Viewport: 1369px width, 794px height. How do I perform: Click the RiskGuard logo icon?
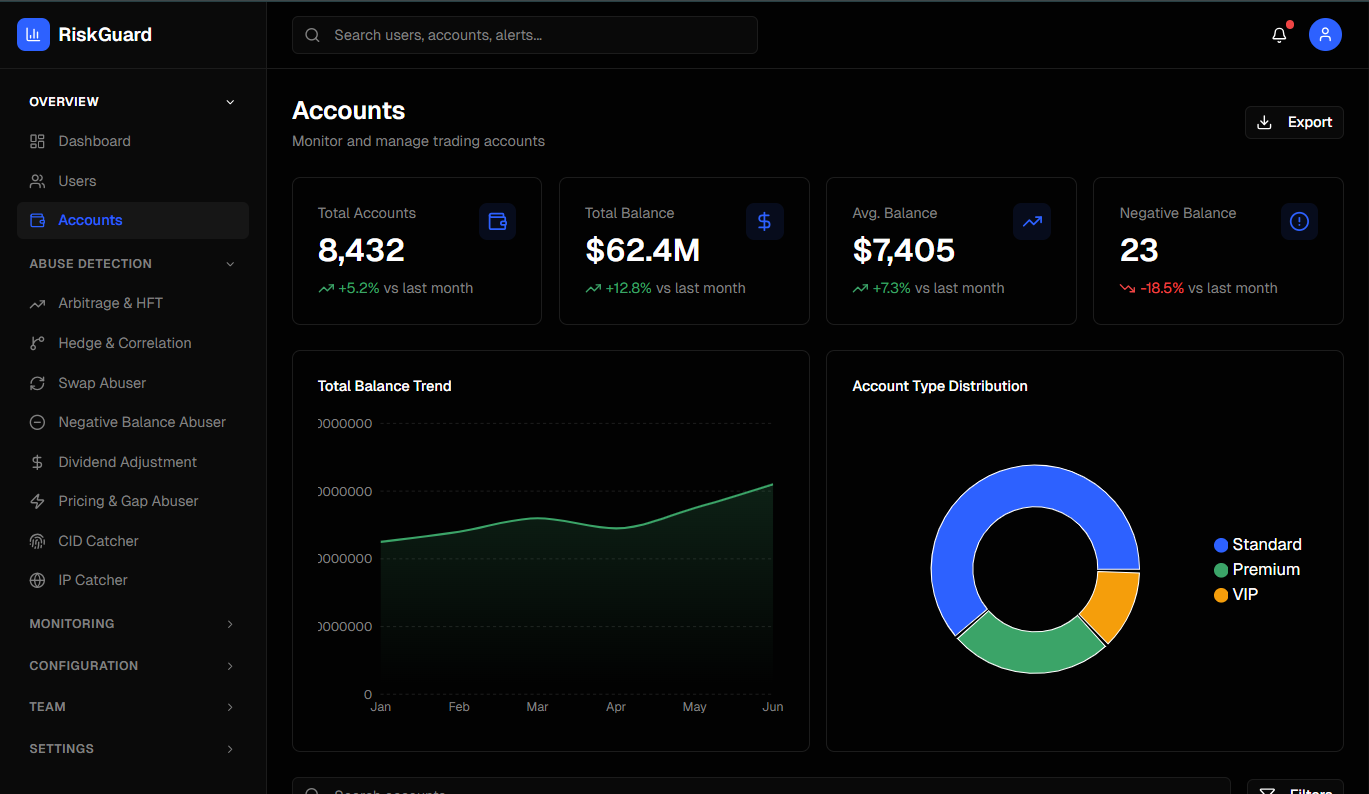pyautogui.click(x=33, y=34)
